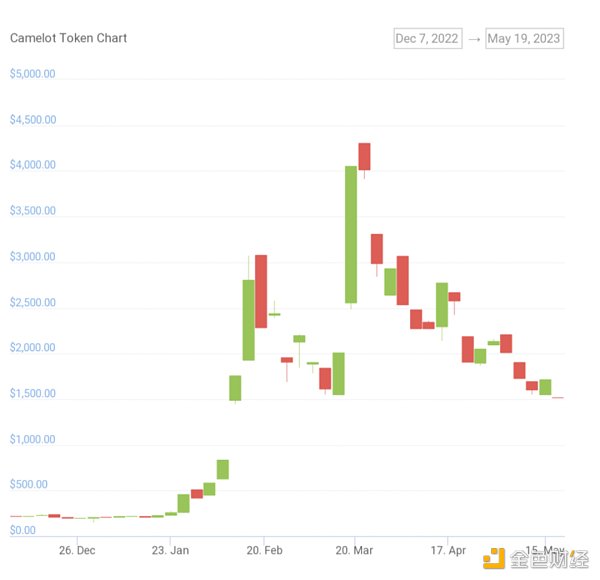Click the last green candle near 15. May
The image size is (600, 580).
(x=545, y=387)
